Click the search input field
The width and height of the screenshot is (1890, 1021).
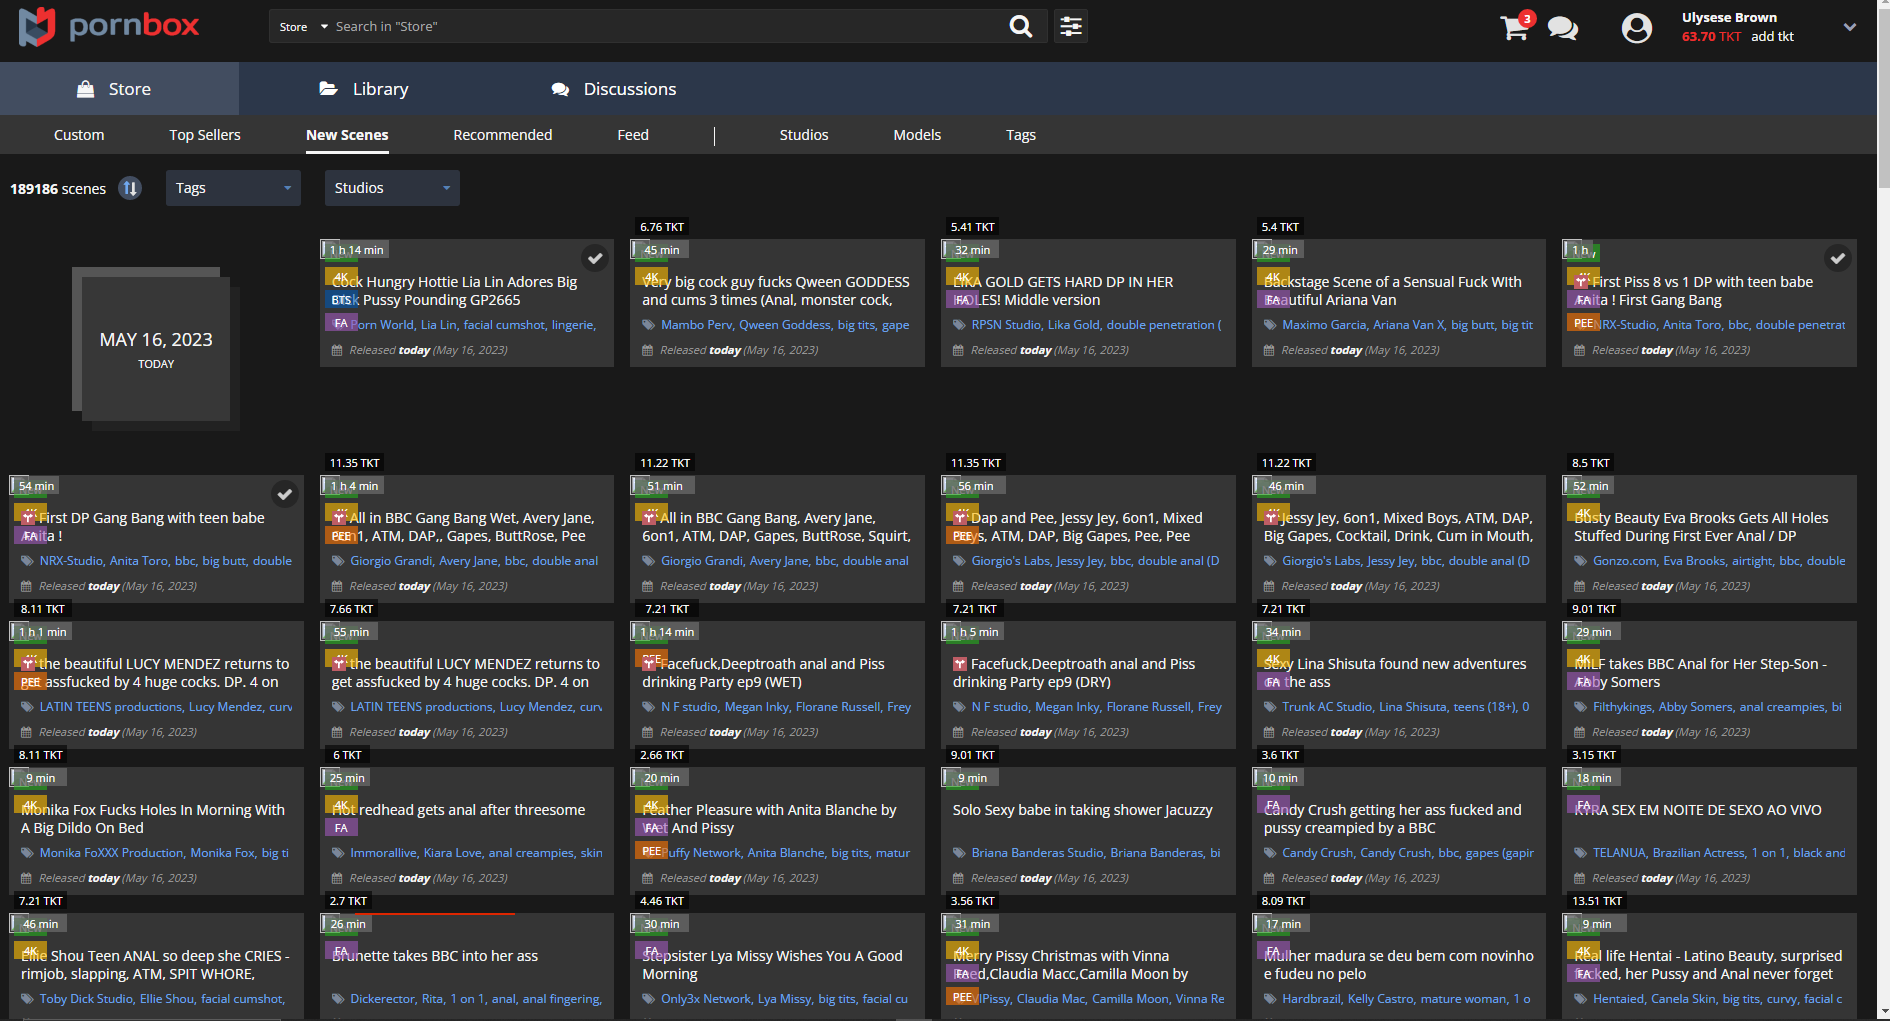660,27
